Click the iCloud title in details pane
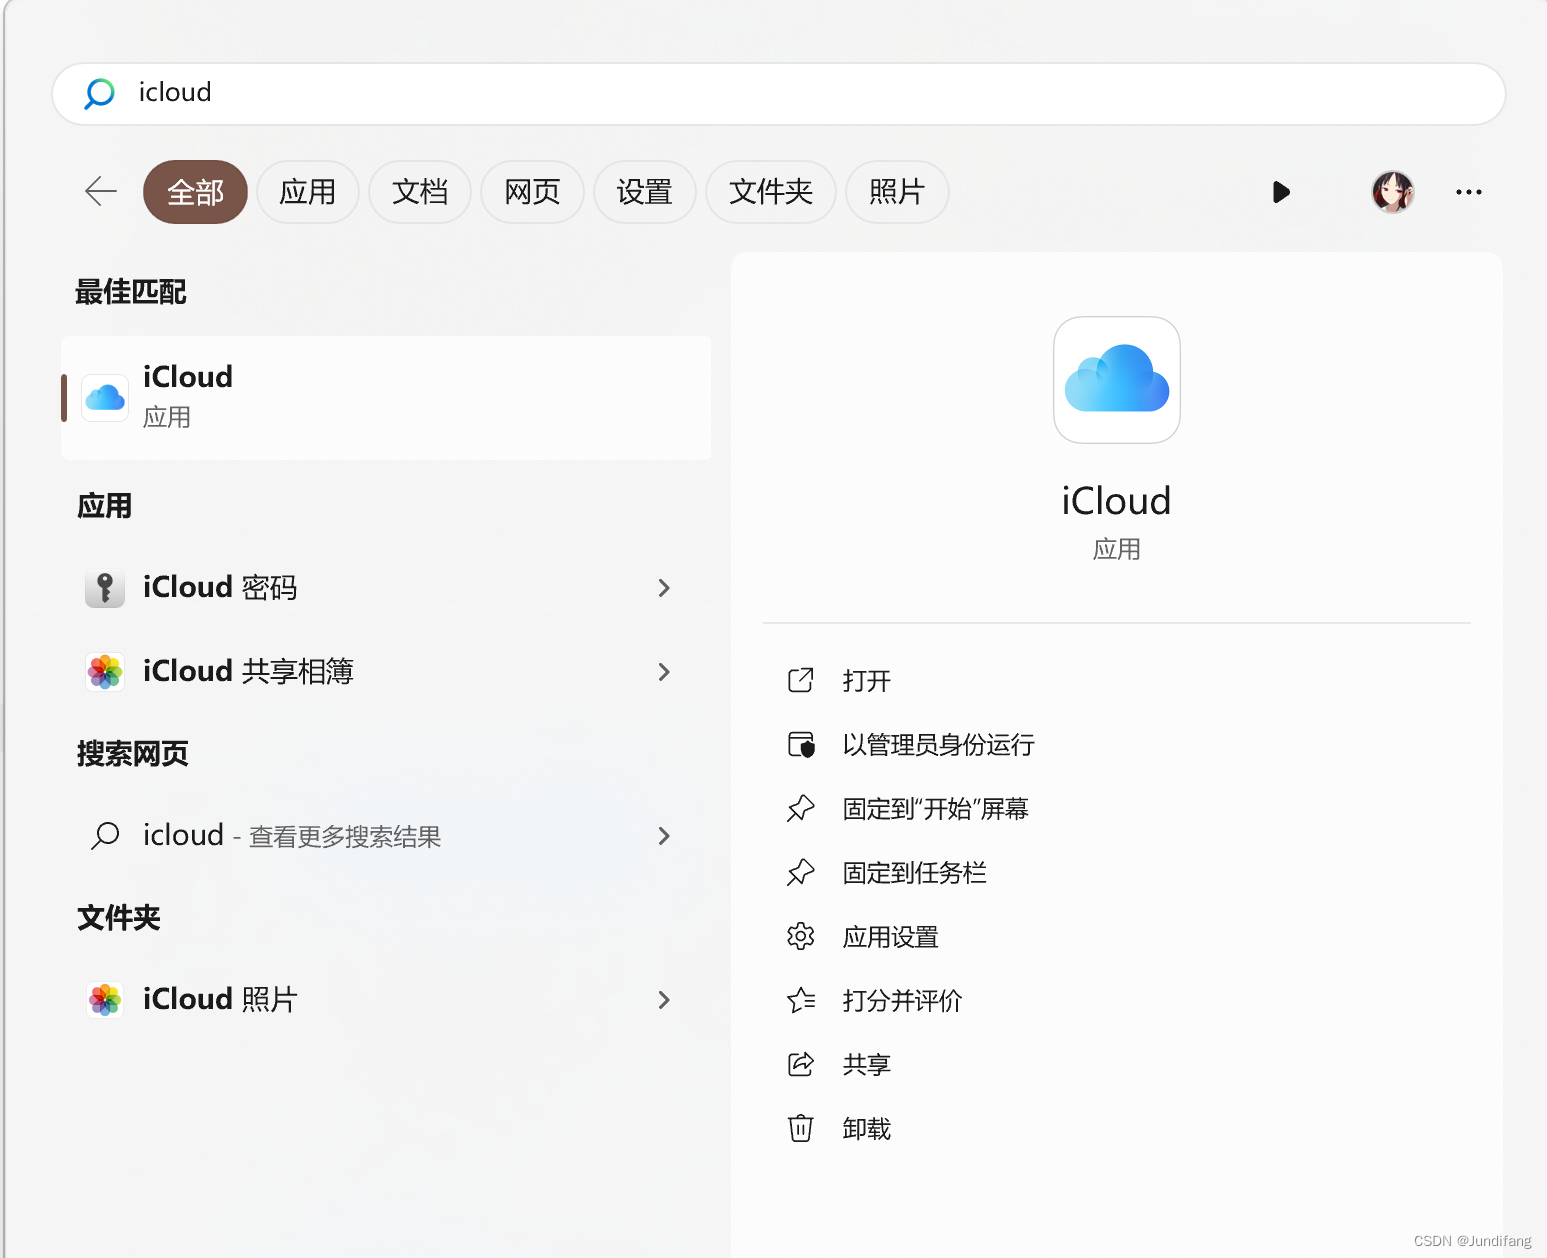1547x1258 pixels. click(x=1116, y=501)
